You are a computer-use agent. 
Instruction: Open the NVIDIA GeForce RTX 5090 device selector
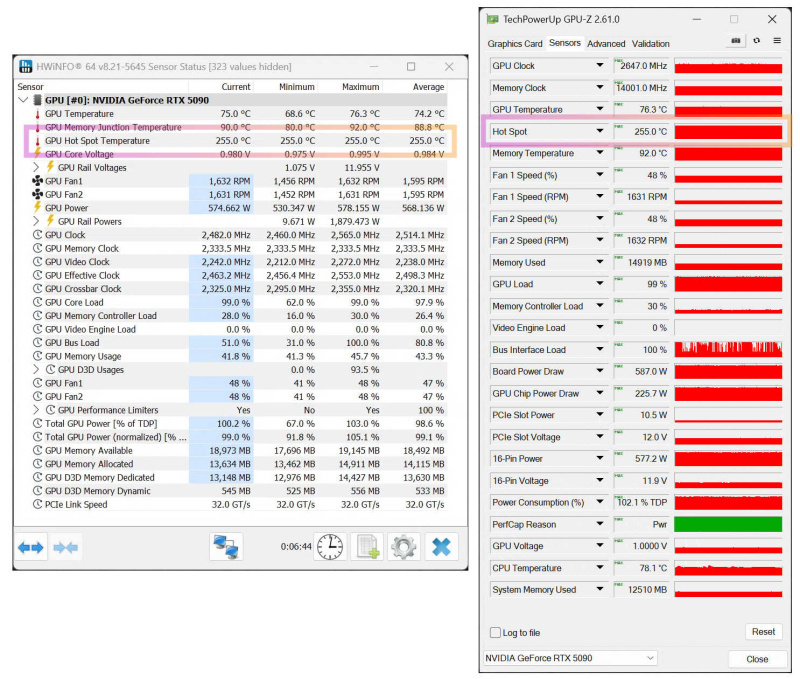point(570,658)
